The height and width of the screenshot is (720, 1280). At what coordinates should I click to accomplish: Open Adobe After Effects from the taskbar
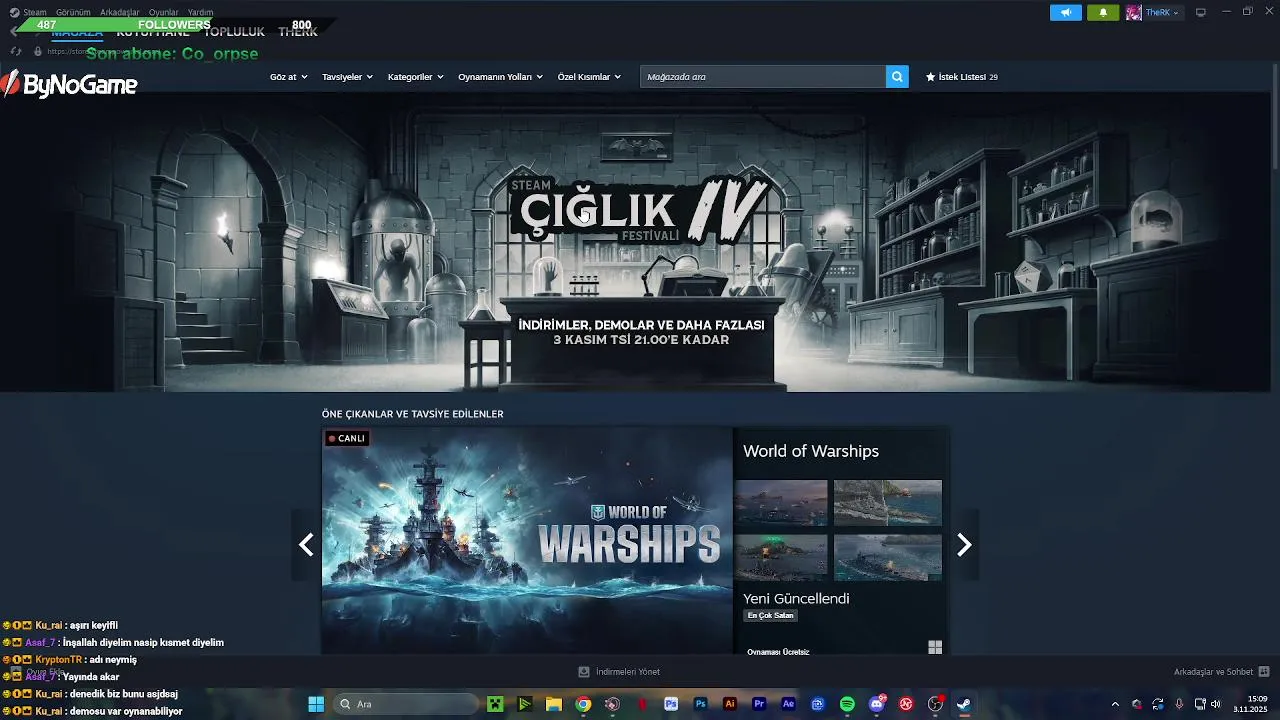click(788, 704)
